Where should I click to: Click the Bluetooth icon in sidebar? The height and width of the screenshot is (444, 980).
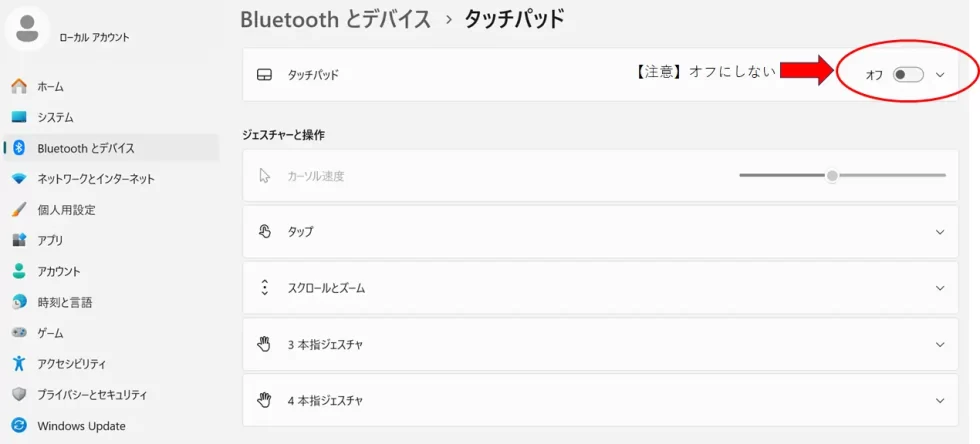18,148
